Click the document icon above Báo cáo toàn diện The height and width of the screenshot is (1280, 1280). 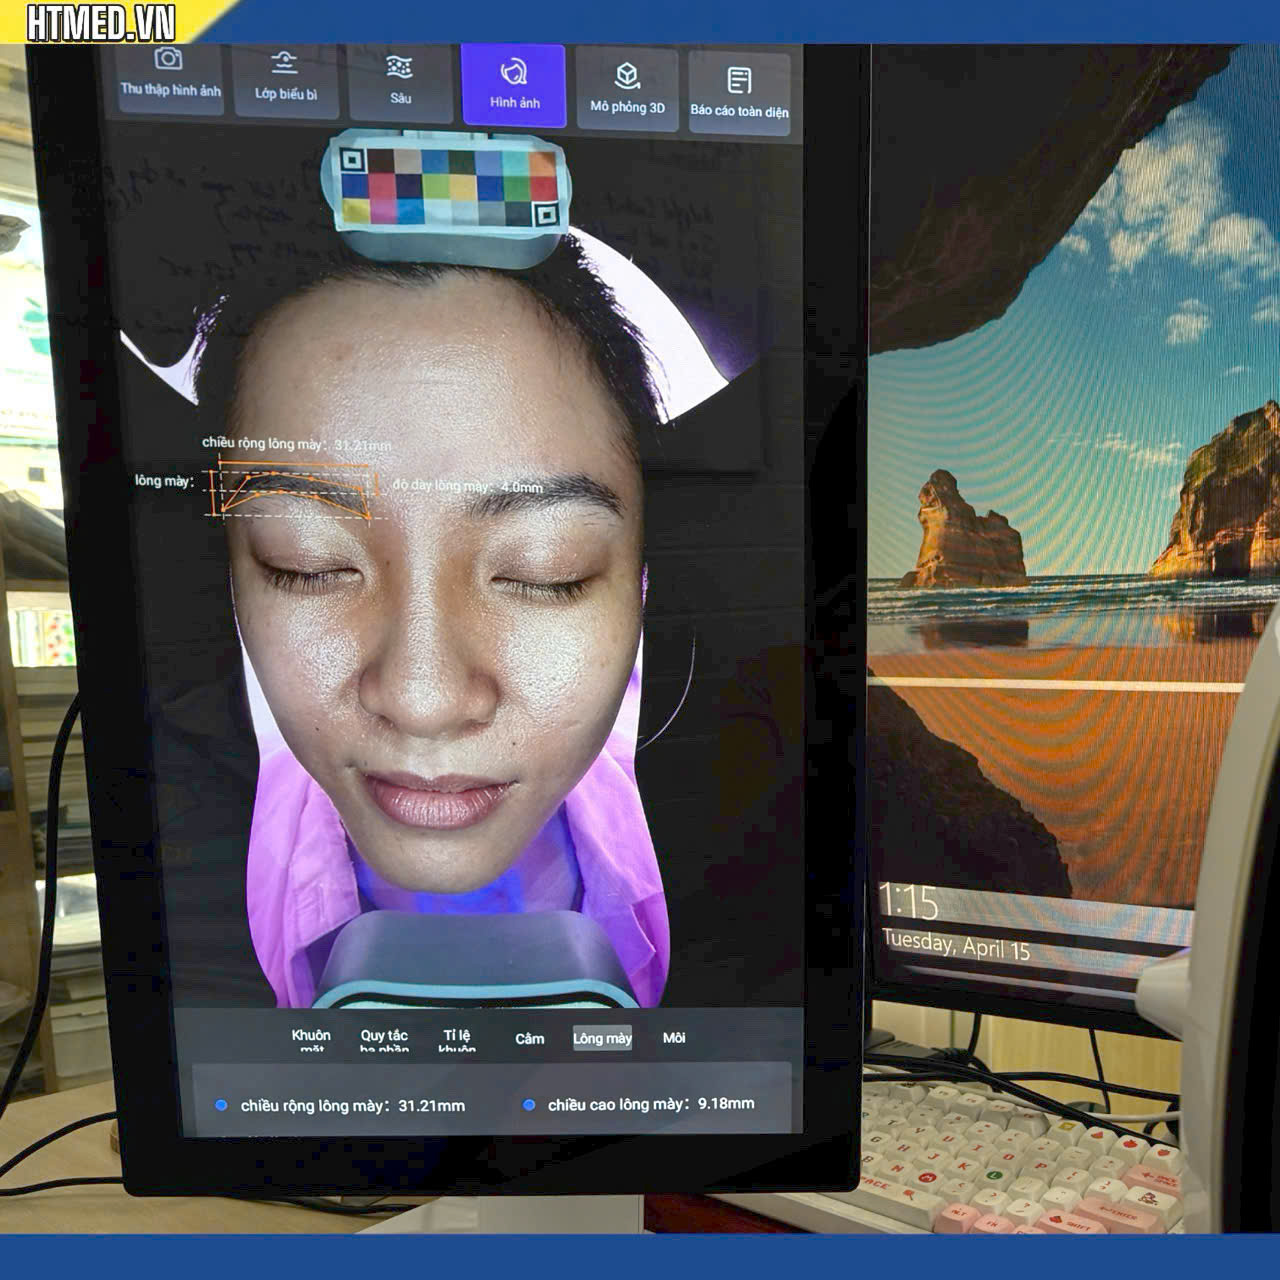pos(739,80)
